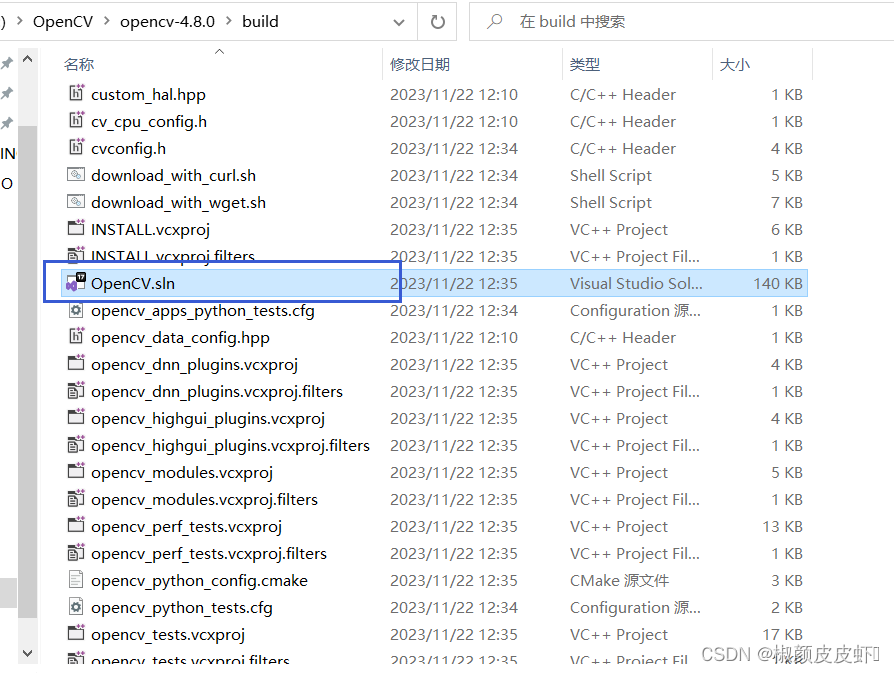Click the build breadcrumb segment

pos(261,22)
